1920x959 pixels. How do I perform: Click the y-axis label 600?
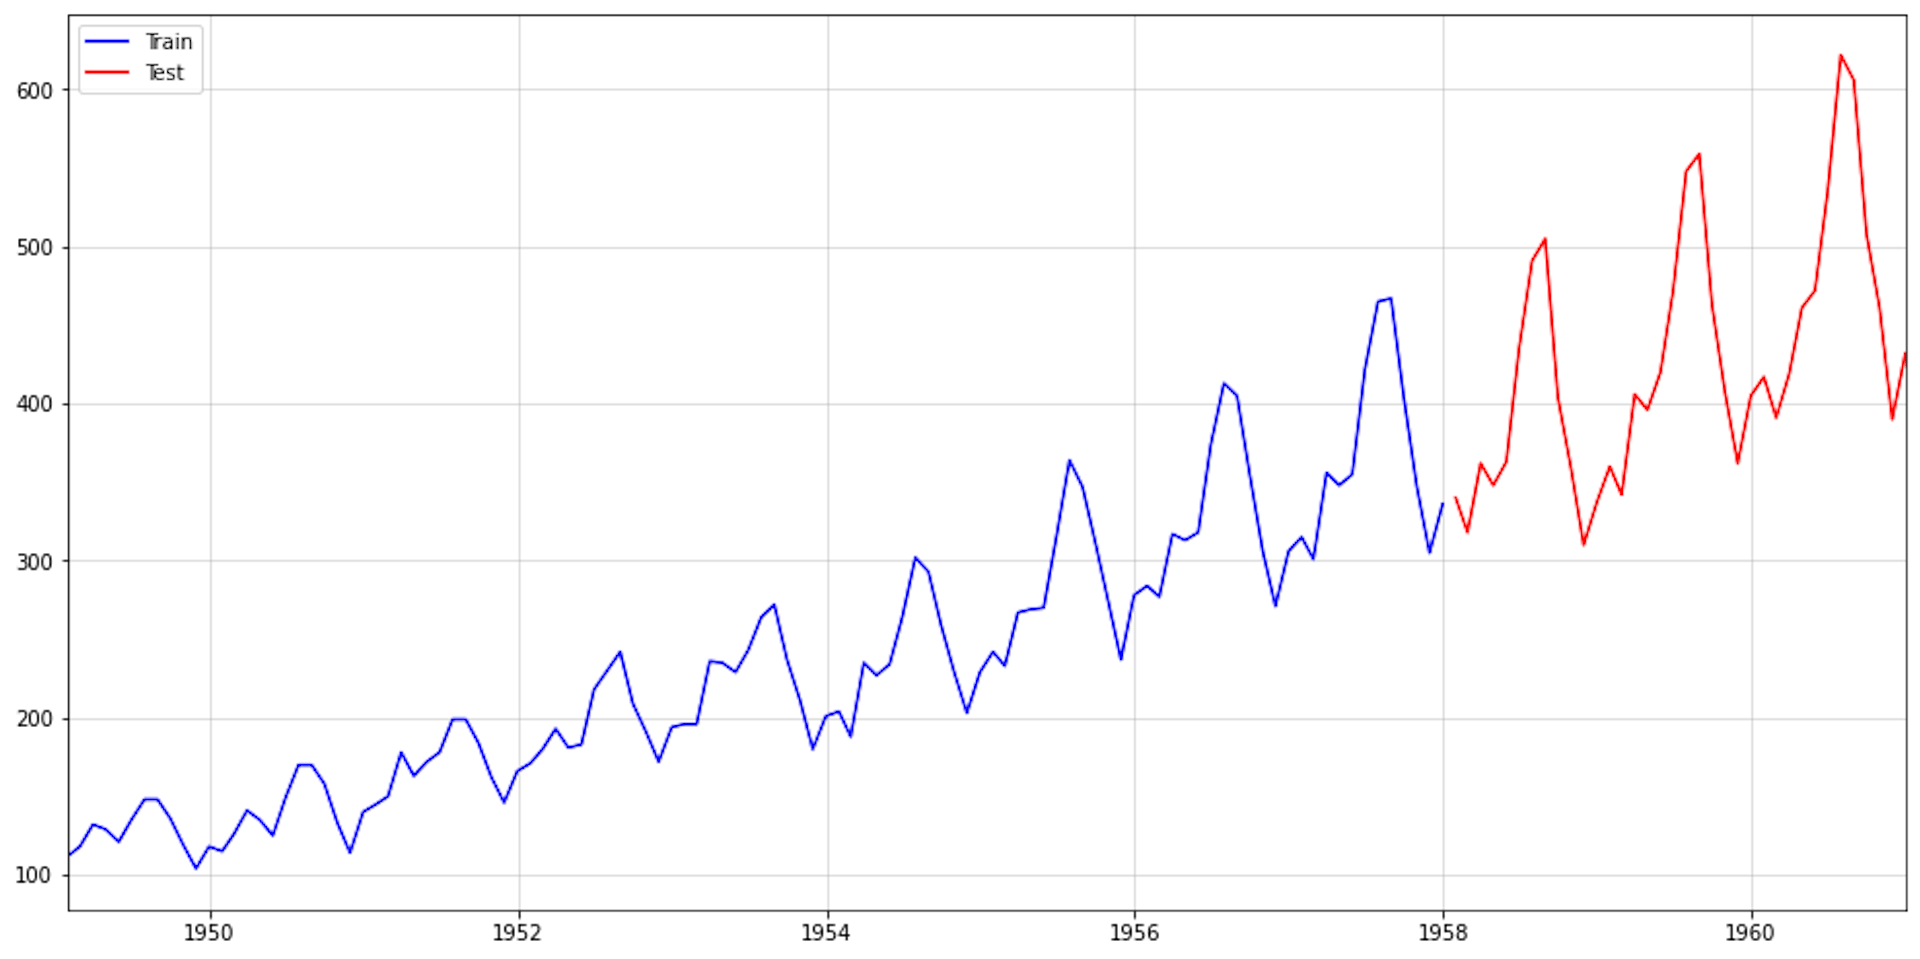tap(34, 91)
